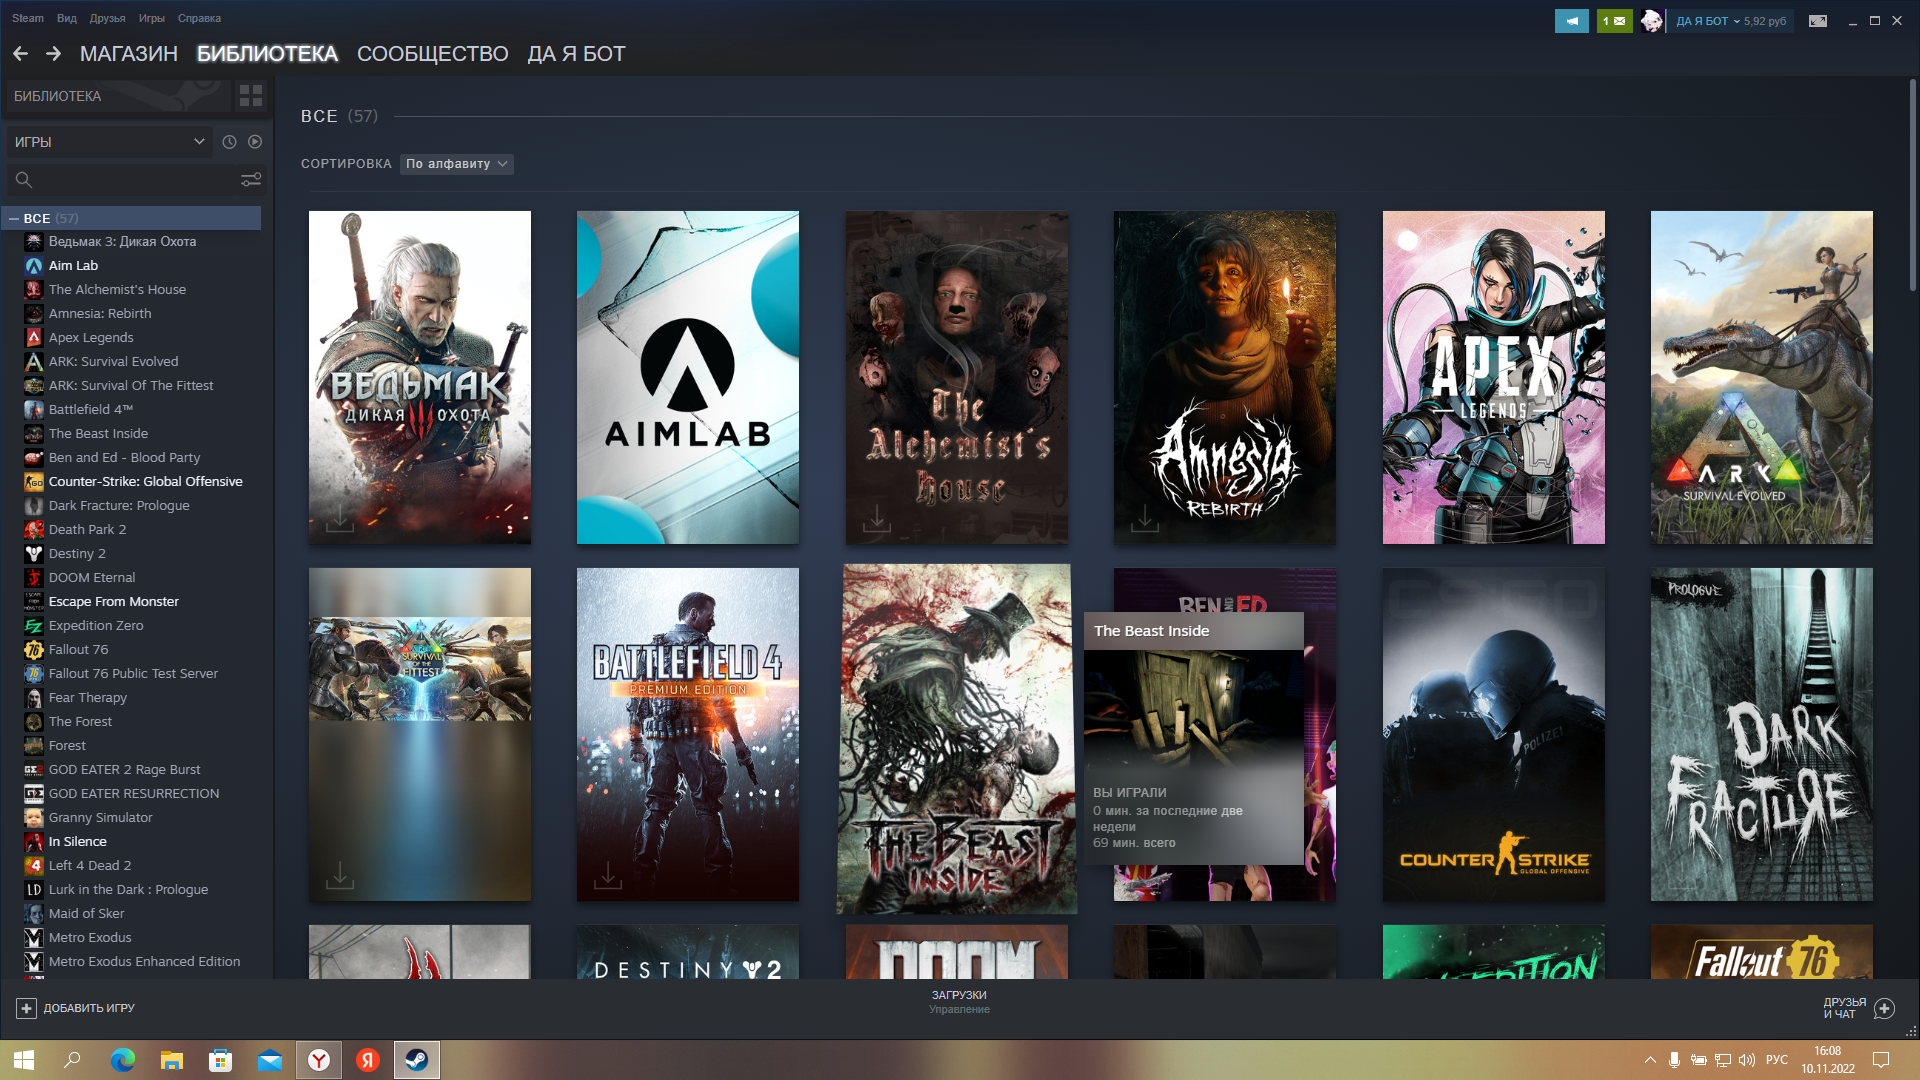Open the Друзья menu

[x=107, y=18]
